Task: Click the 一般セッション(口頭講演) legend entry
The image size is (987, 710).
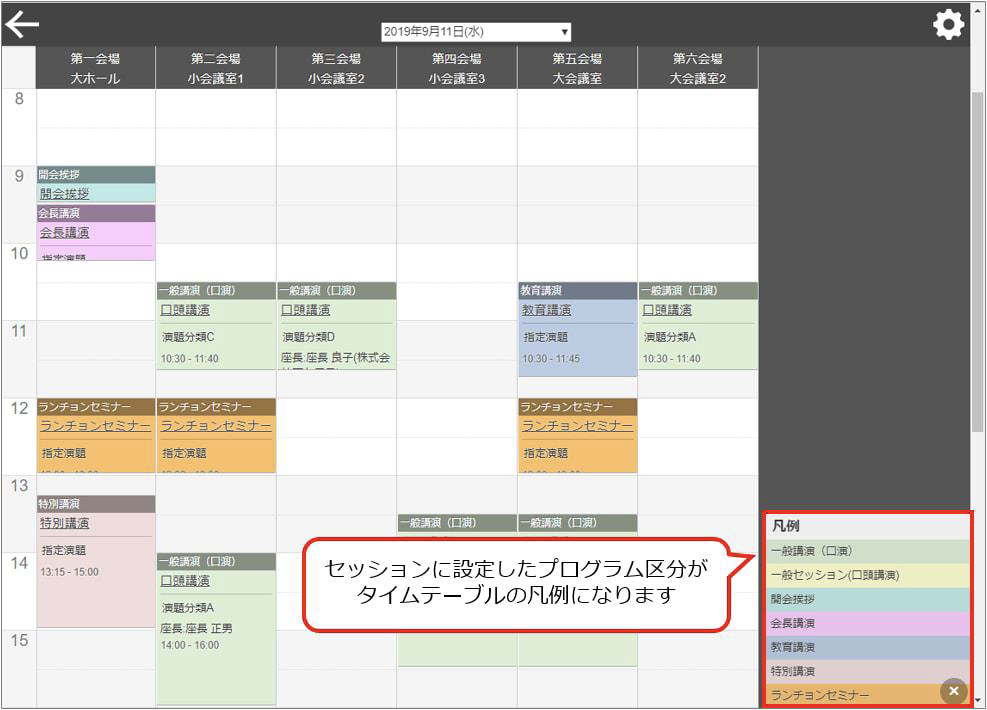Action: (x=865, y=575)
